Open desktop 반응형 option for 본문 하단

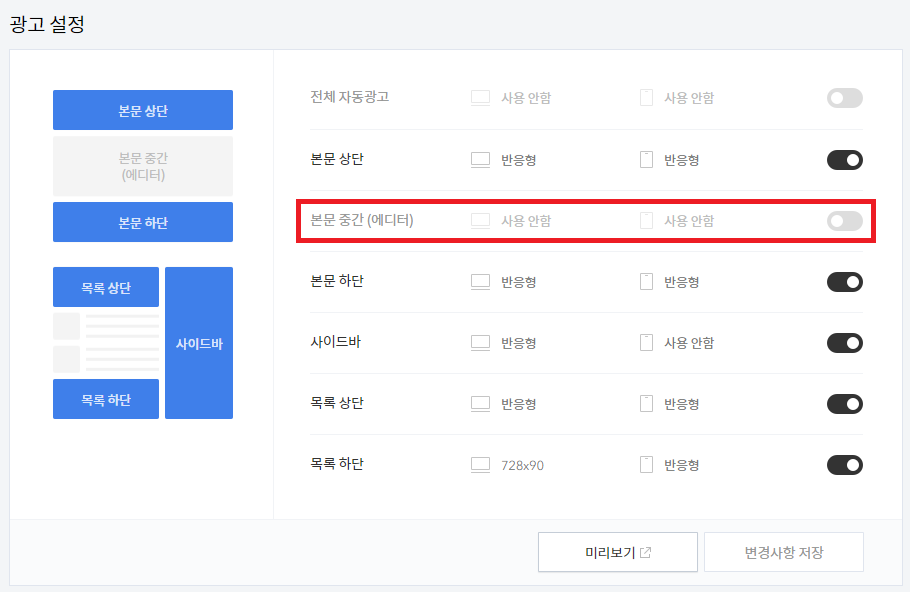(518, 282)
